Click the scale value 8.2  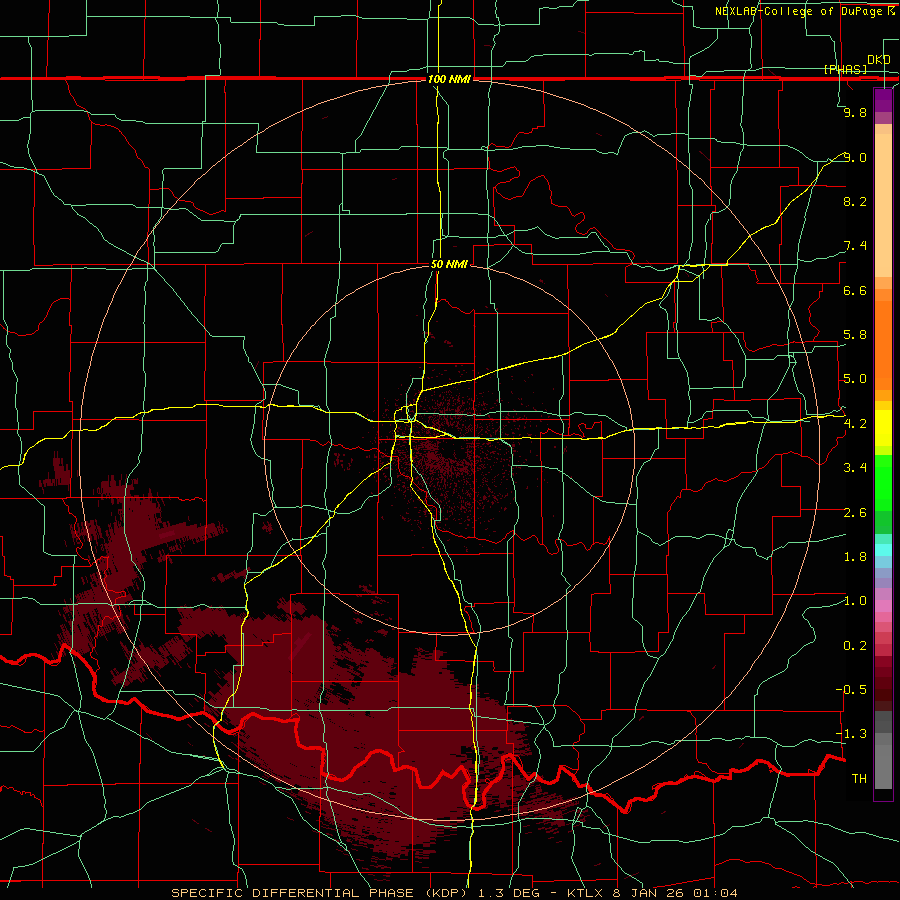point(855,201)
